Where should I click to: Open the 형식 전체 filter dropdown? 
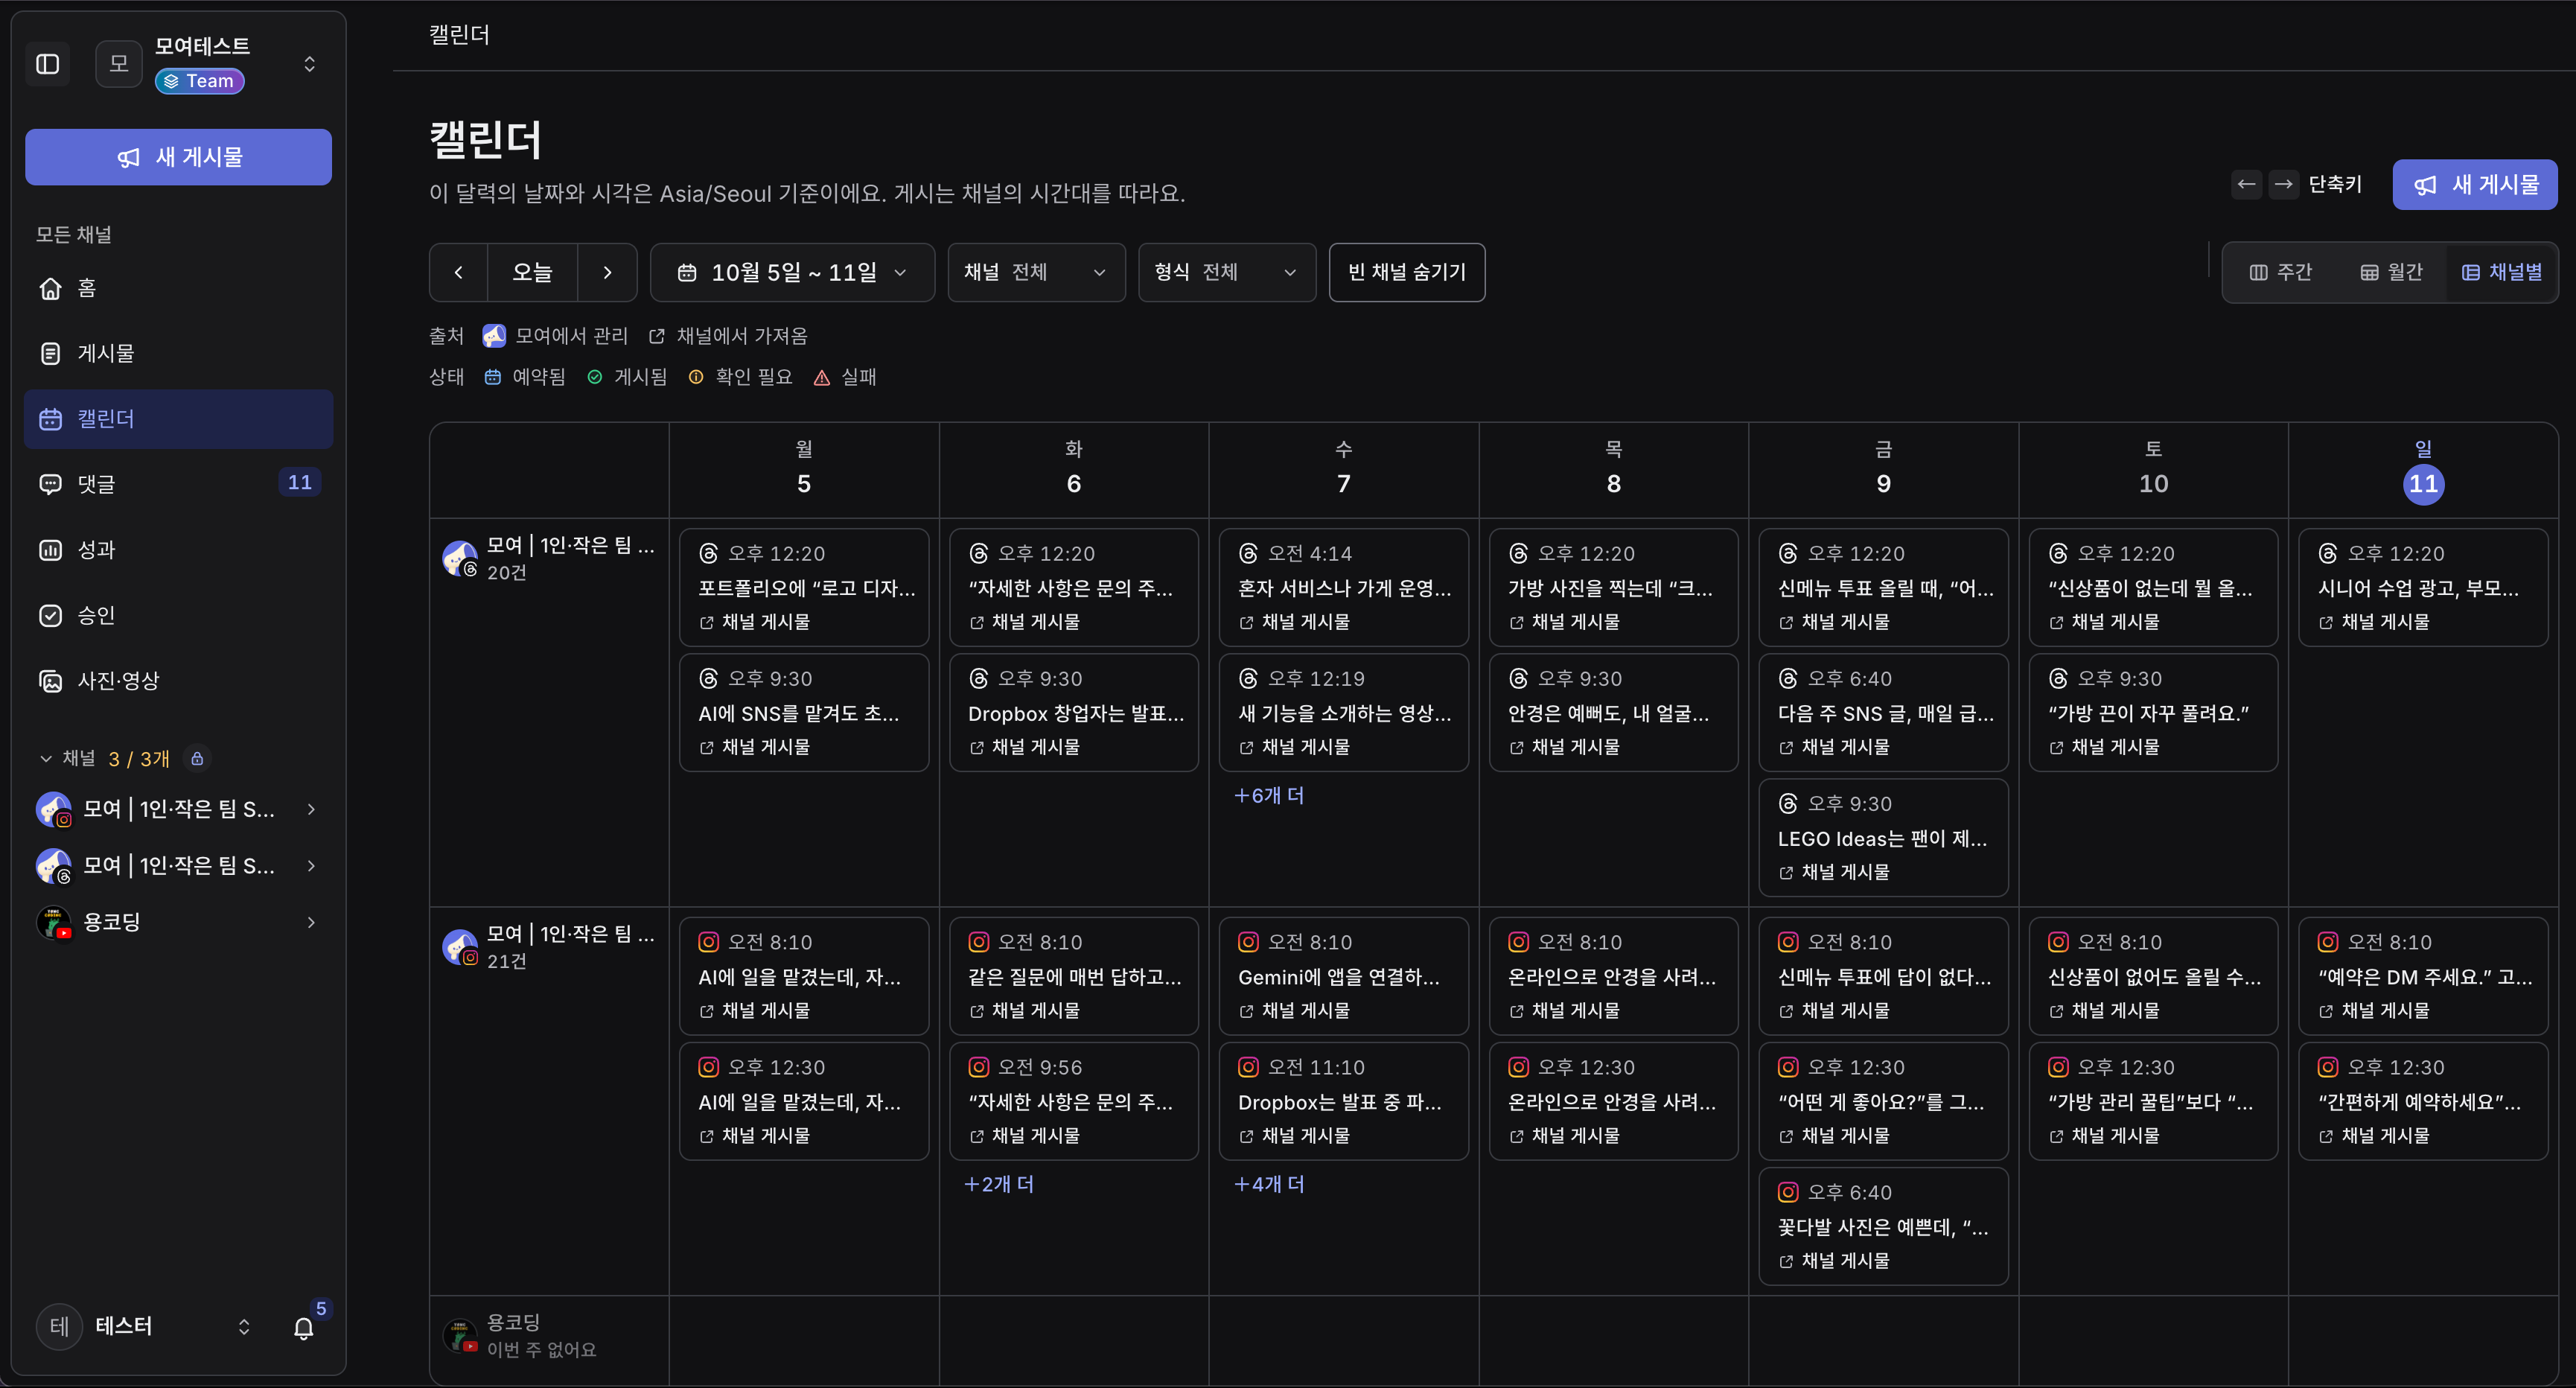[1227, 272]
